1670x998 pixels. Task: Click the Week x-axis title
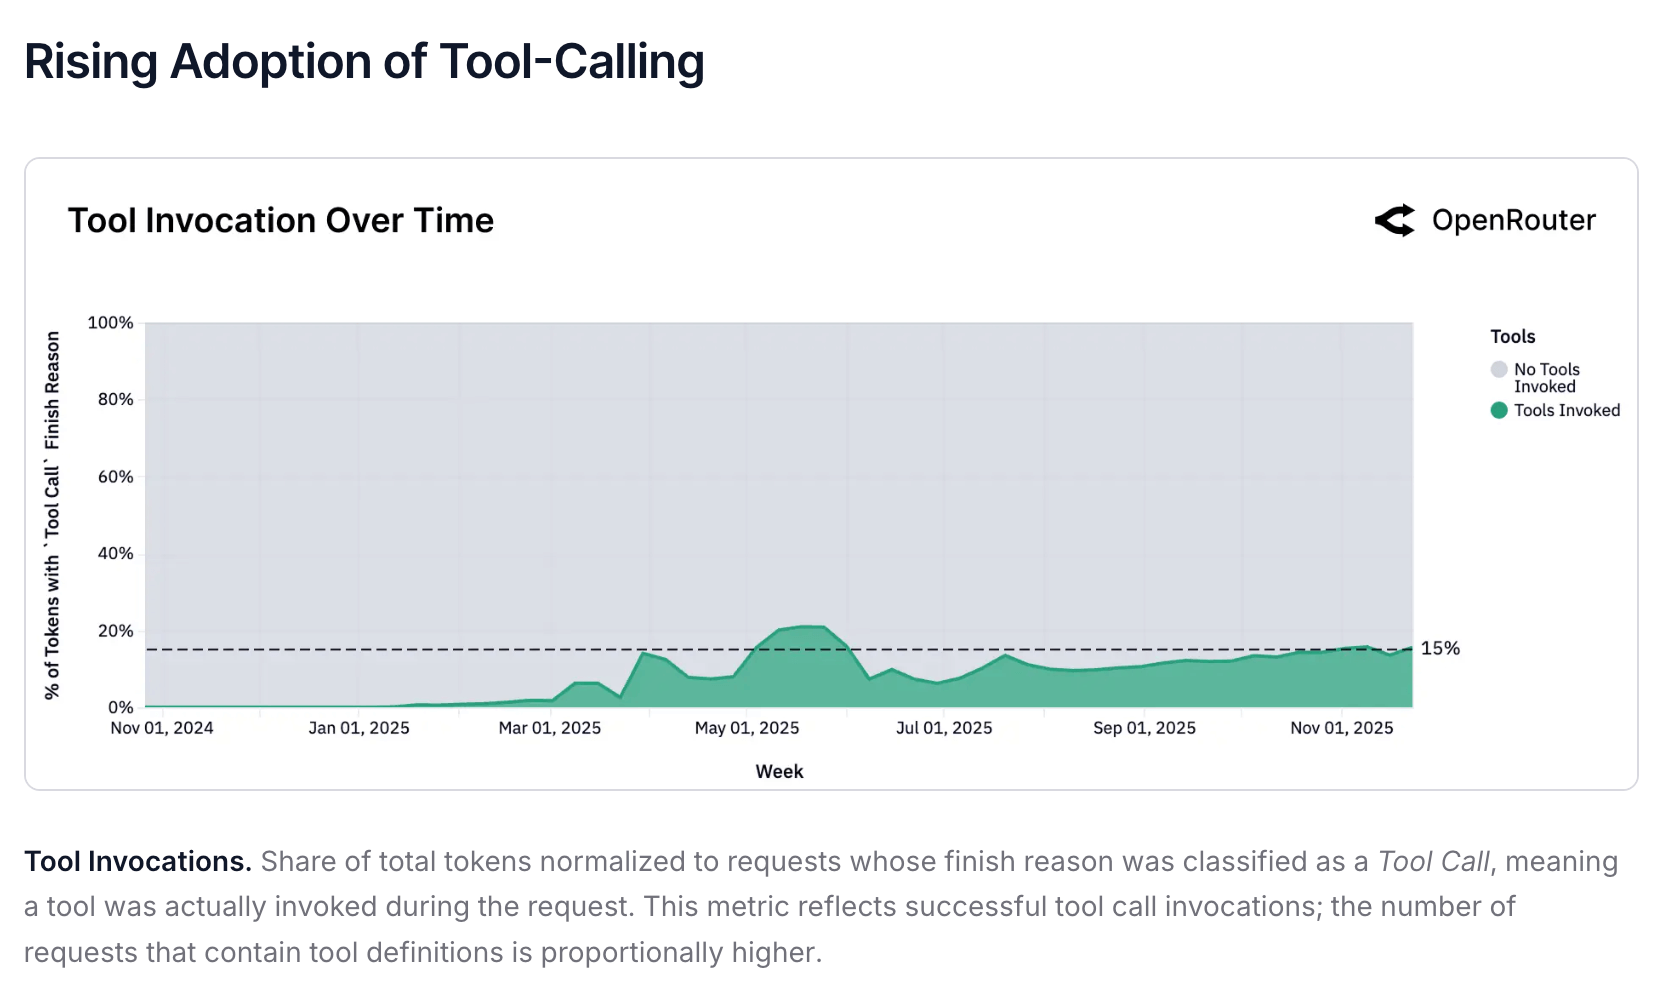coord(779,771)
